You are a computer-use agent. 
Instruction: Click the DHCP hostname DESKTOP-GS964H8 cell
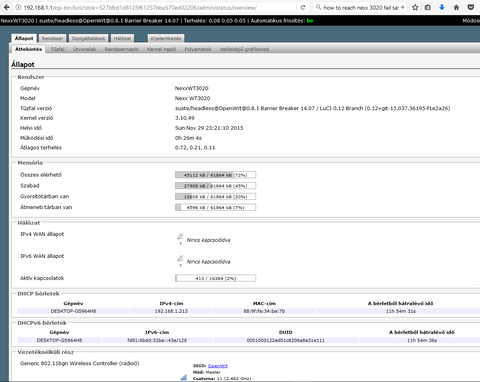[73, 311]
